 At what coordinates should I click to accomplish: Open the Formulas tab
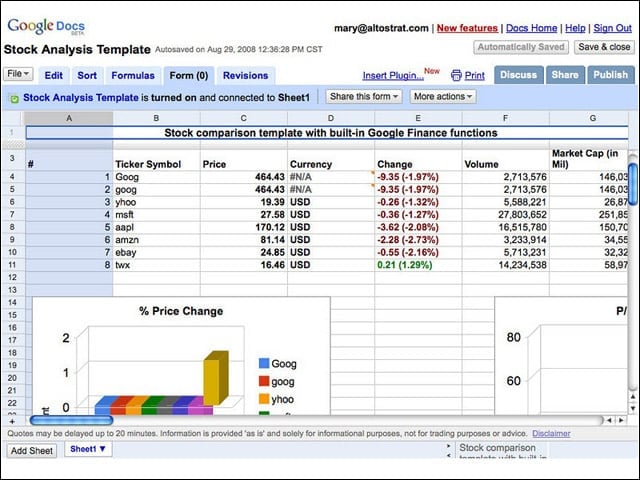[133, 76]
